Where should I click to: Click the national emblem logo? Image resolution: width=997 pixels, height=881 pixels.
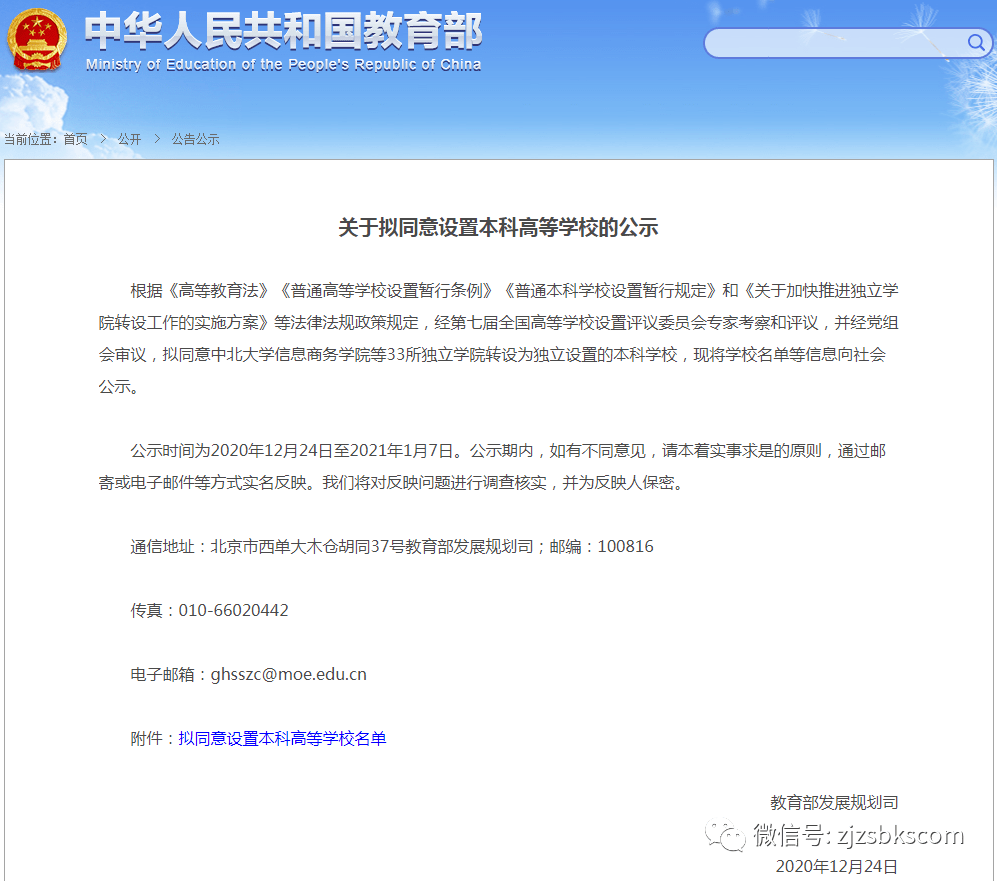click(36, 40)
